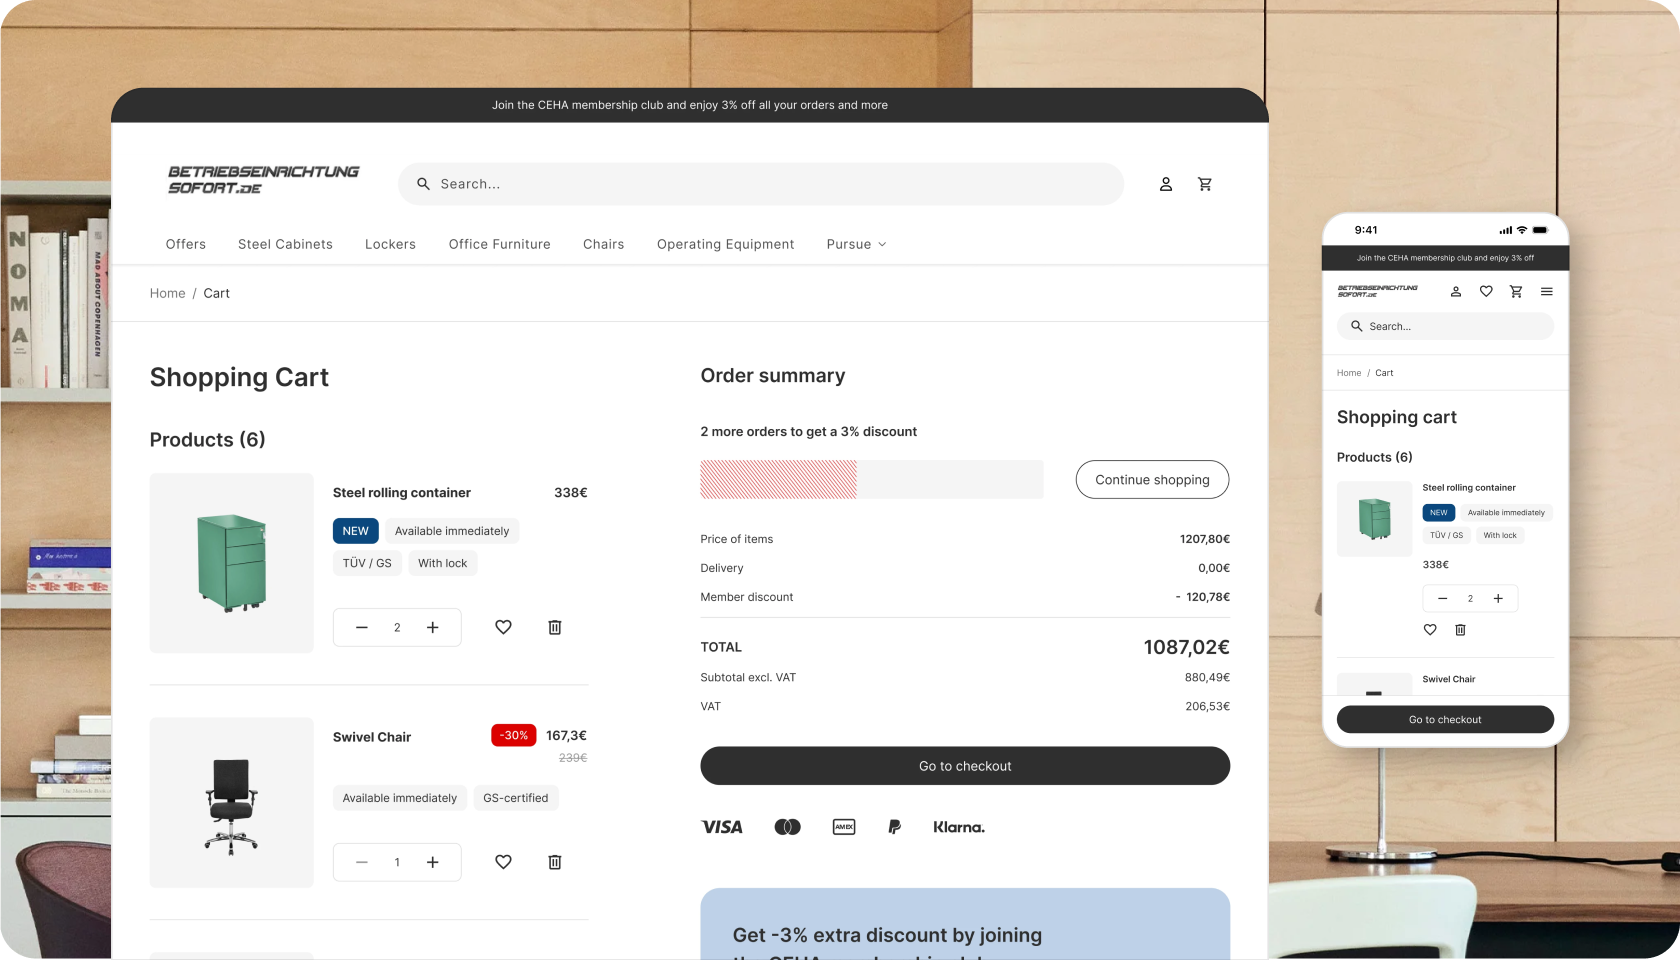The height and width of the screenshot is (960, 1680).
Task: Open the Lockers menu item
Action: 390,244
